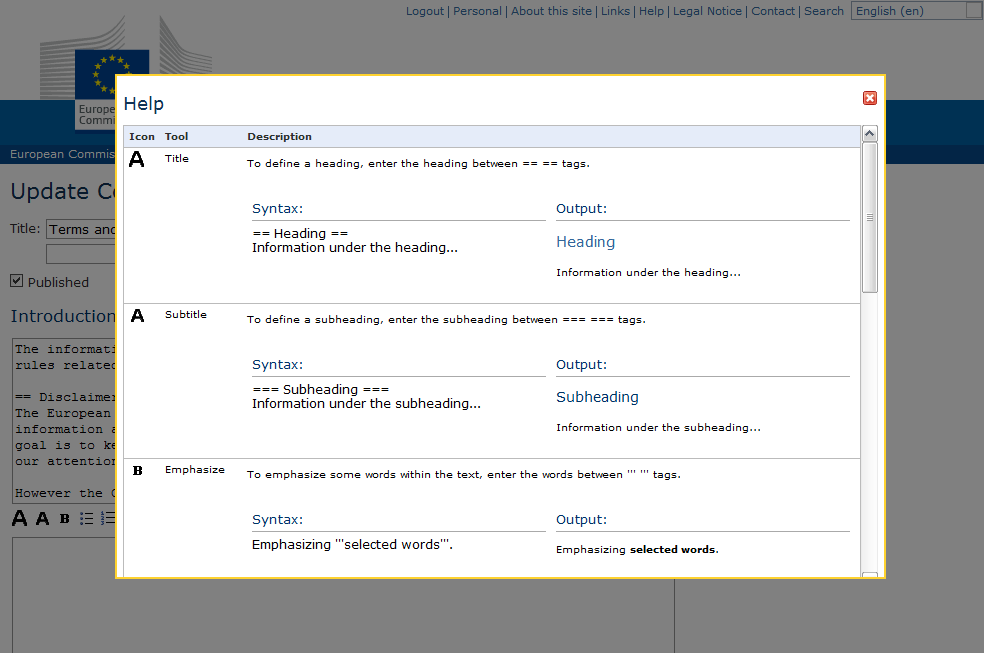984x653 pixels.
Task: Toggle the Published checkbox
Action: pos(16,281)
